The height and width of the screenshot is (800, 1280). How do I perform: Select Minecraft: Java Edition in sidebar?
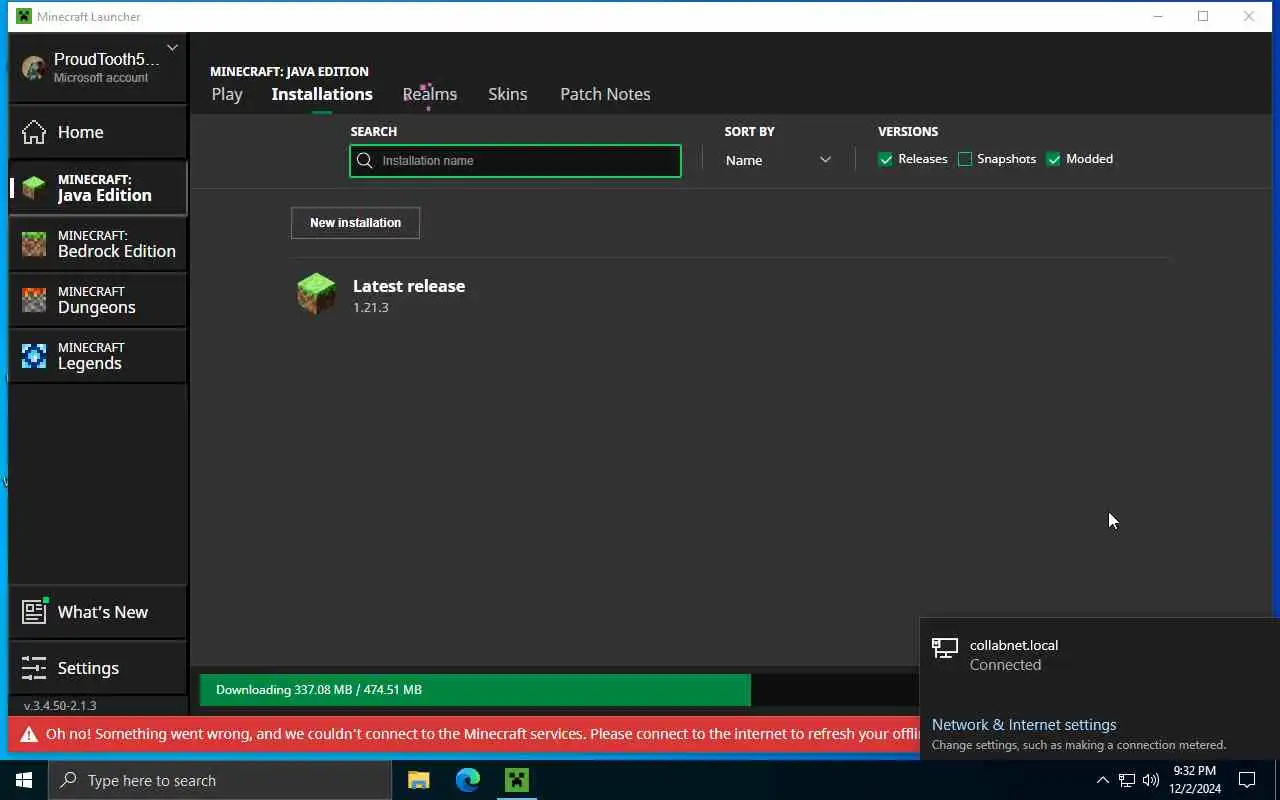97,188
